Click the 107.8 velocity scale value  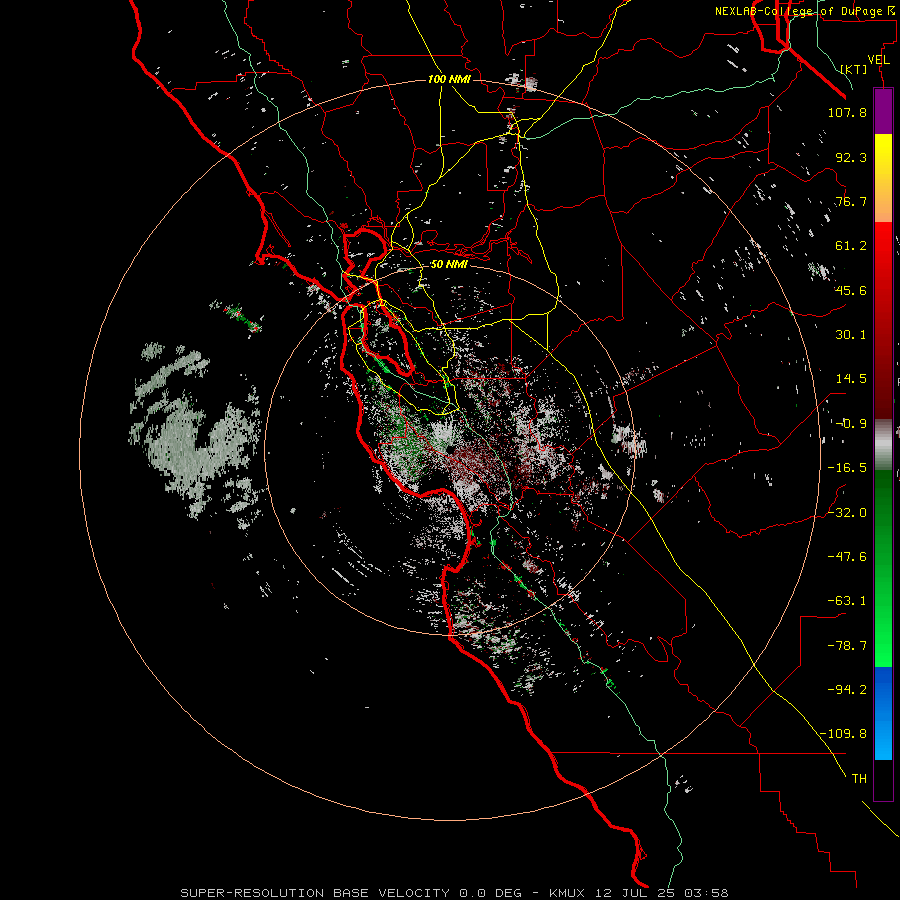tap(847, 112)
